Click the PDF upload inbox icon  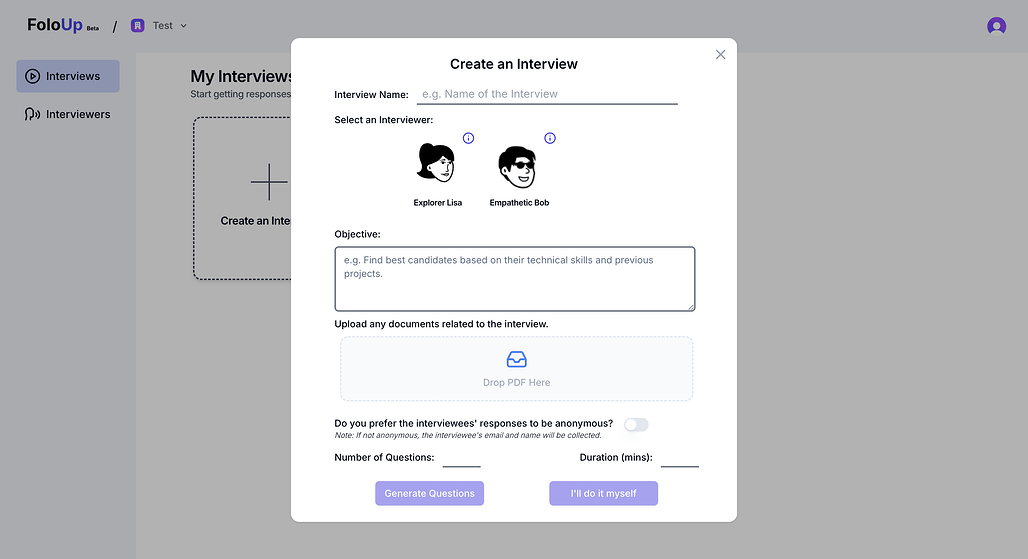click(x=517, y=359)
